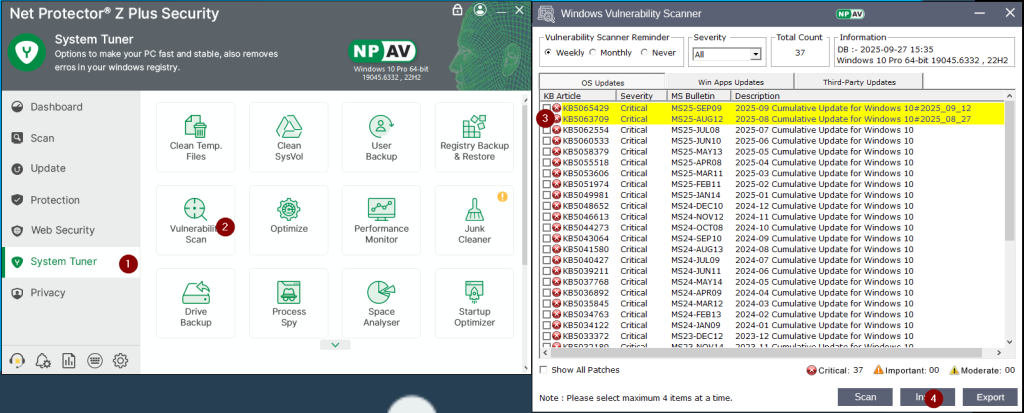Viewport: 1024px width, 413px height.
Task: Open the Process Spy tool
Action: point(288,304)
